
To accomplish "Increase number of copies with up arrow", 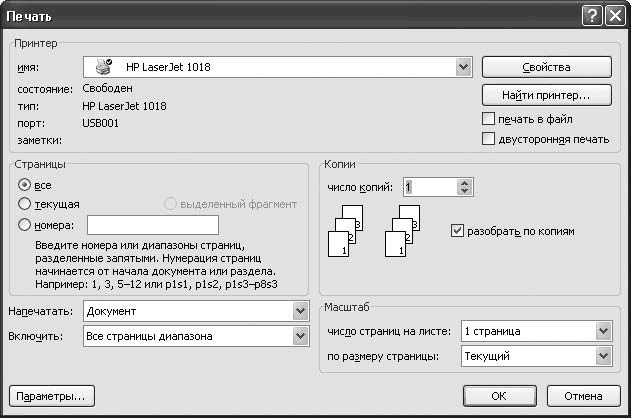I will (463, 182).
